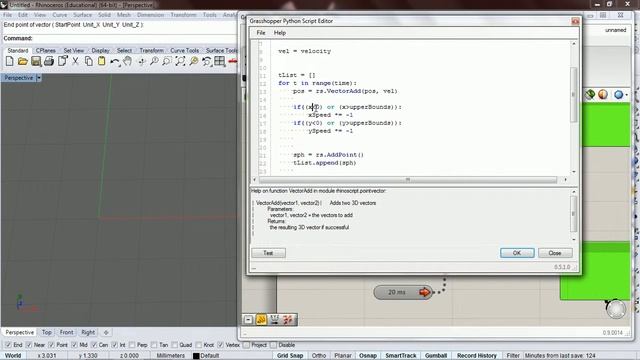The height and width of the screenshot is (360, 640).
Task: Open dropdown next to blue sphere icon
Action: [x=627, y=95]
